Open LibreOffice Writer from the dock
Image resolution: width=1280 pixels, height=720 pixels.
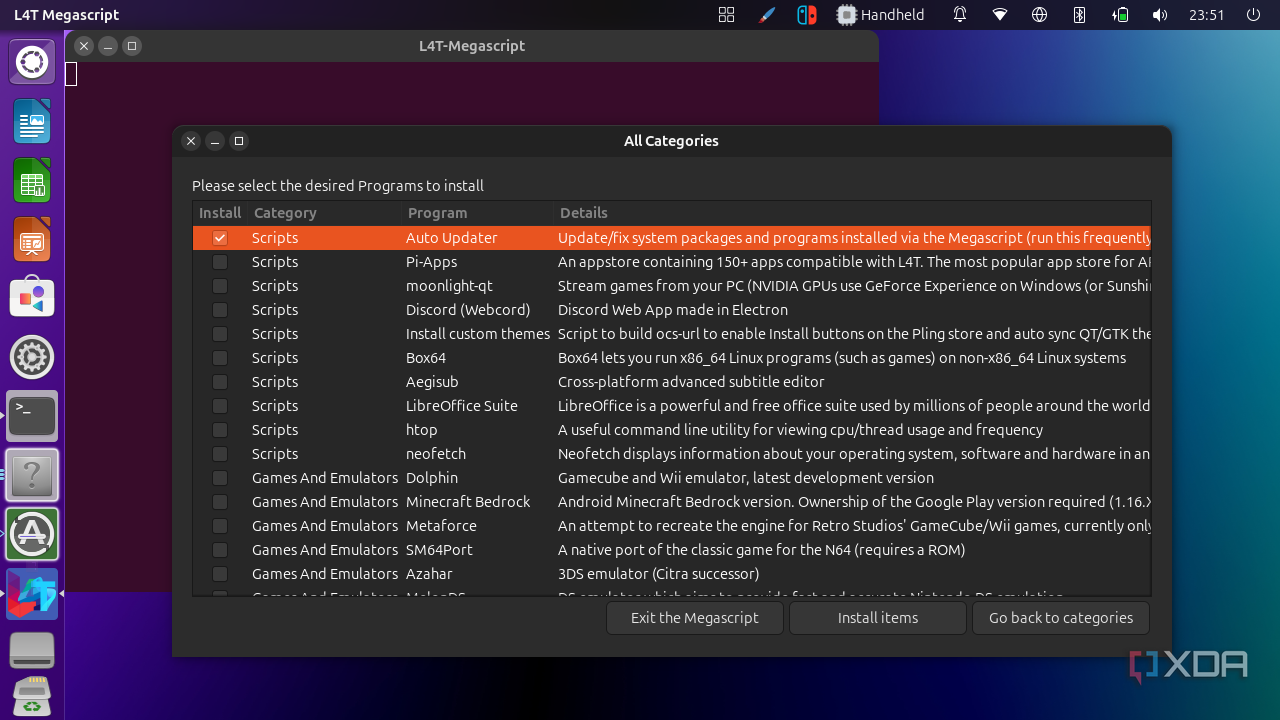point(32,122)
